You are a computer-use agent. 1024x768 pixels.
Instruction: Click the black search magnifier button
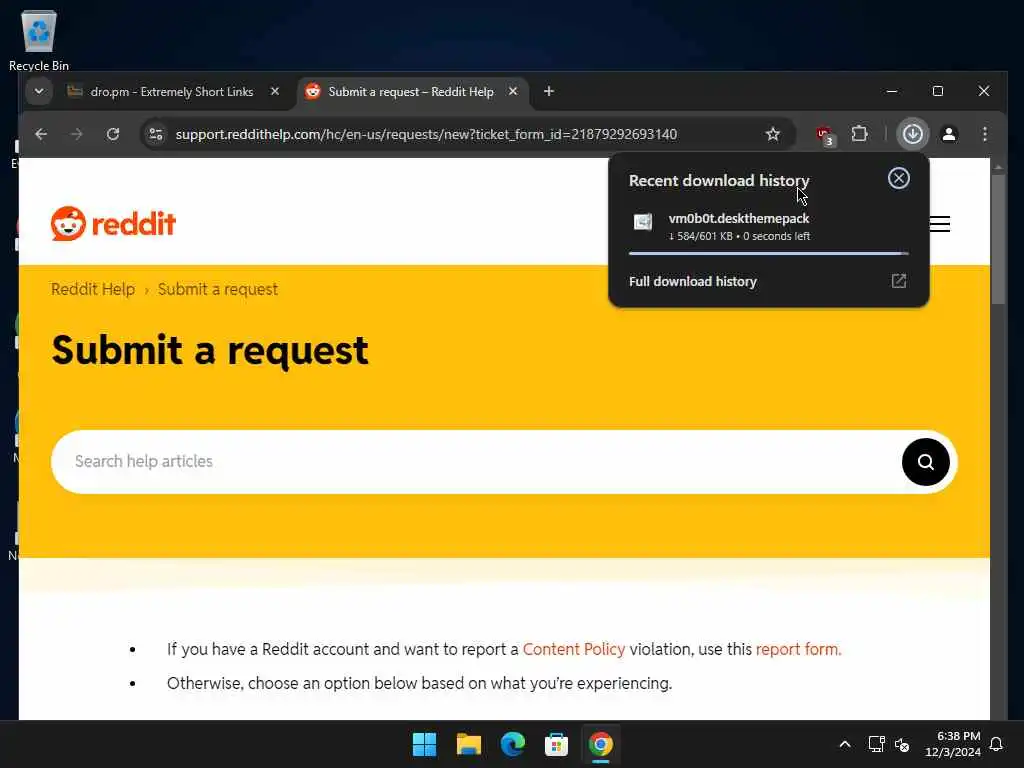coord(925,462)
